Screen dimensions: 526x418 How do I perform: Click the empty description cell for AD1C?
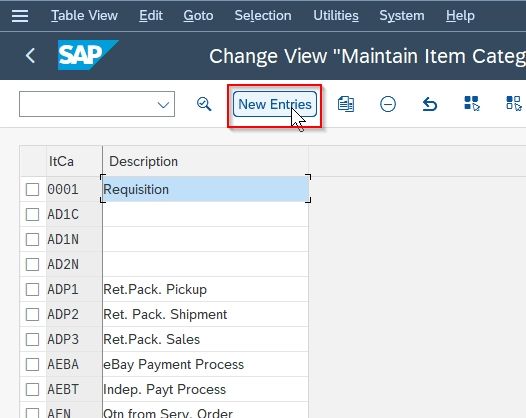[205, 214]
